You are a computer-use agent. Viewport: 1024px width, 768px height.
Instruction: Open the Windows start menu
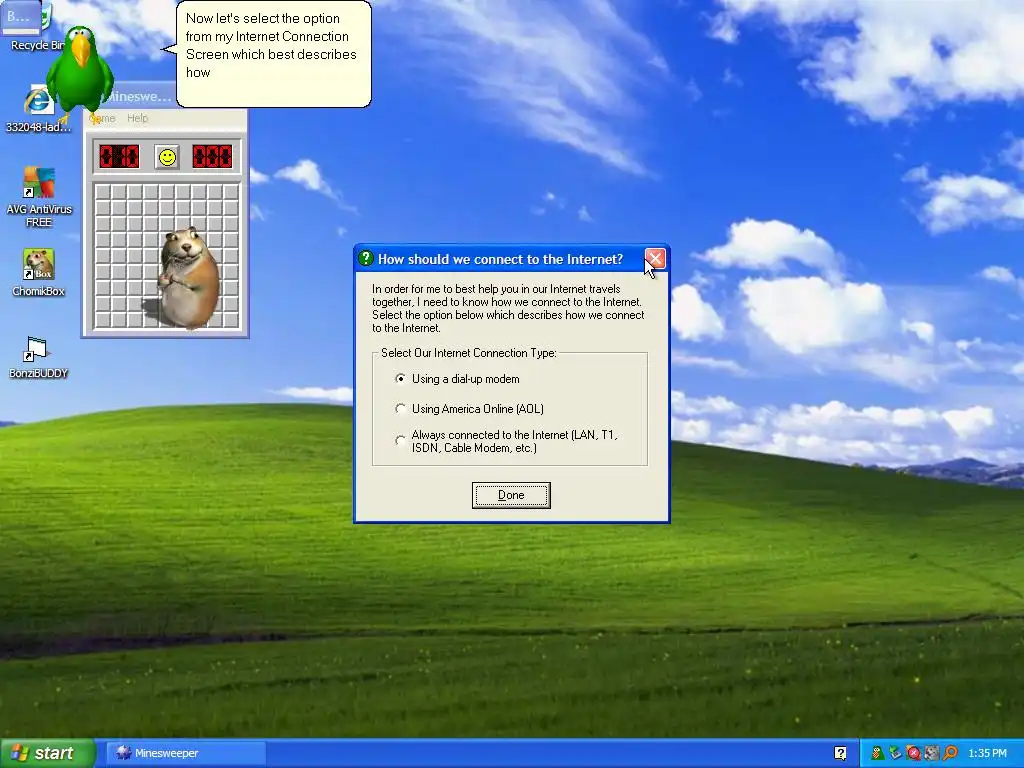point(47,753)
